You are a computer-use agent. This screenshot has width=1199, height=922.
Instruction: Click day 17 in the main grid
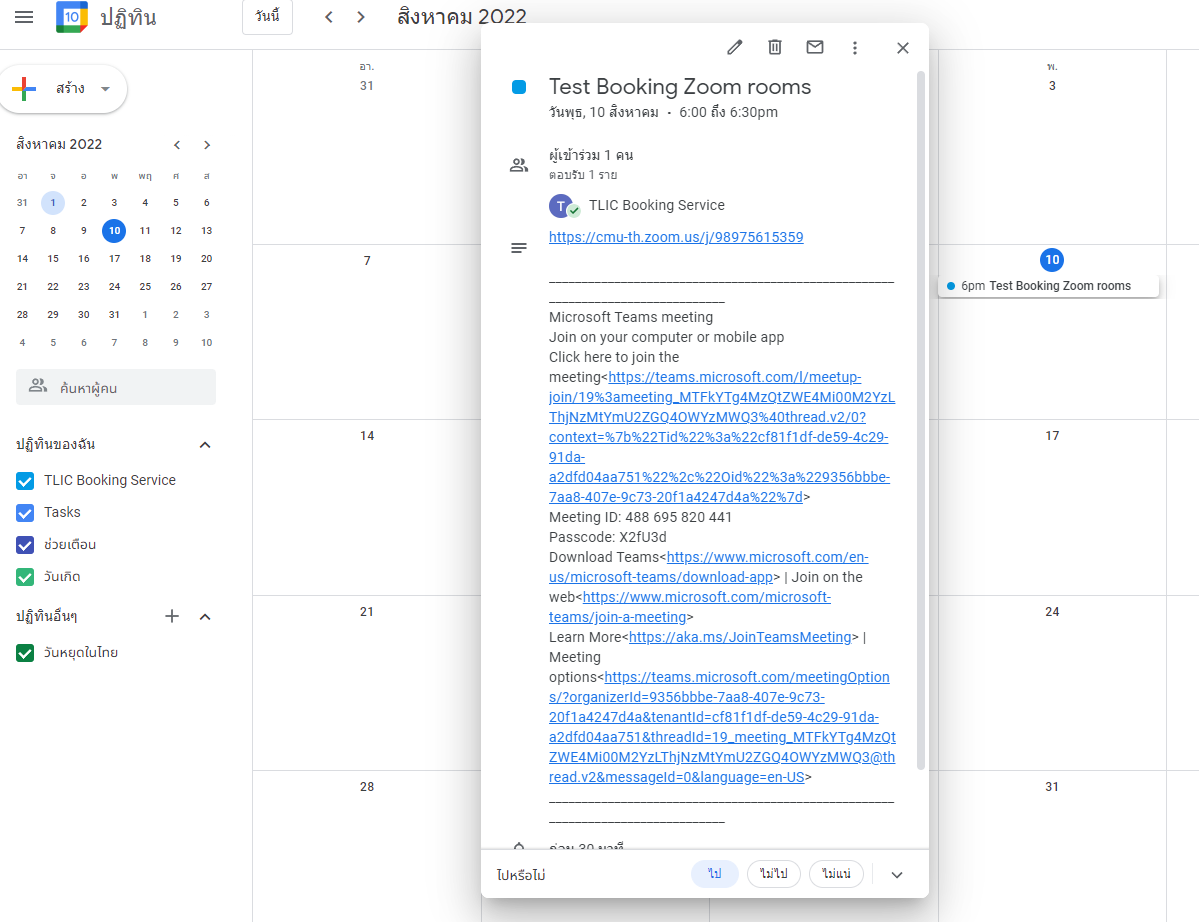1052,436
